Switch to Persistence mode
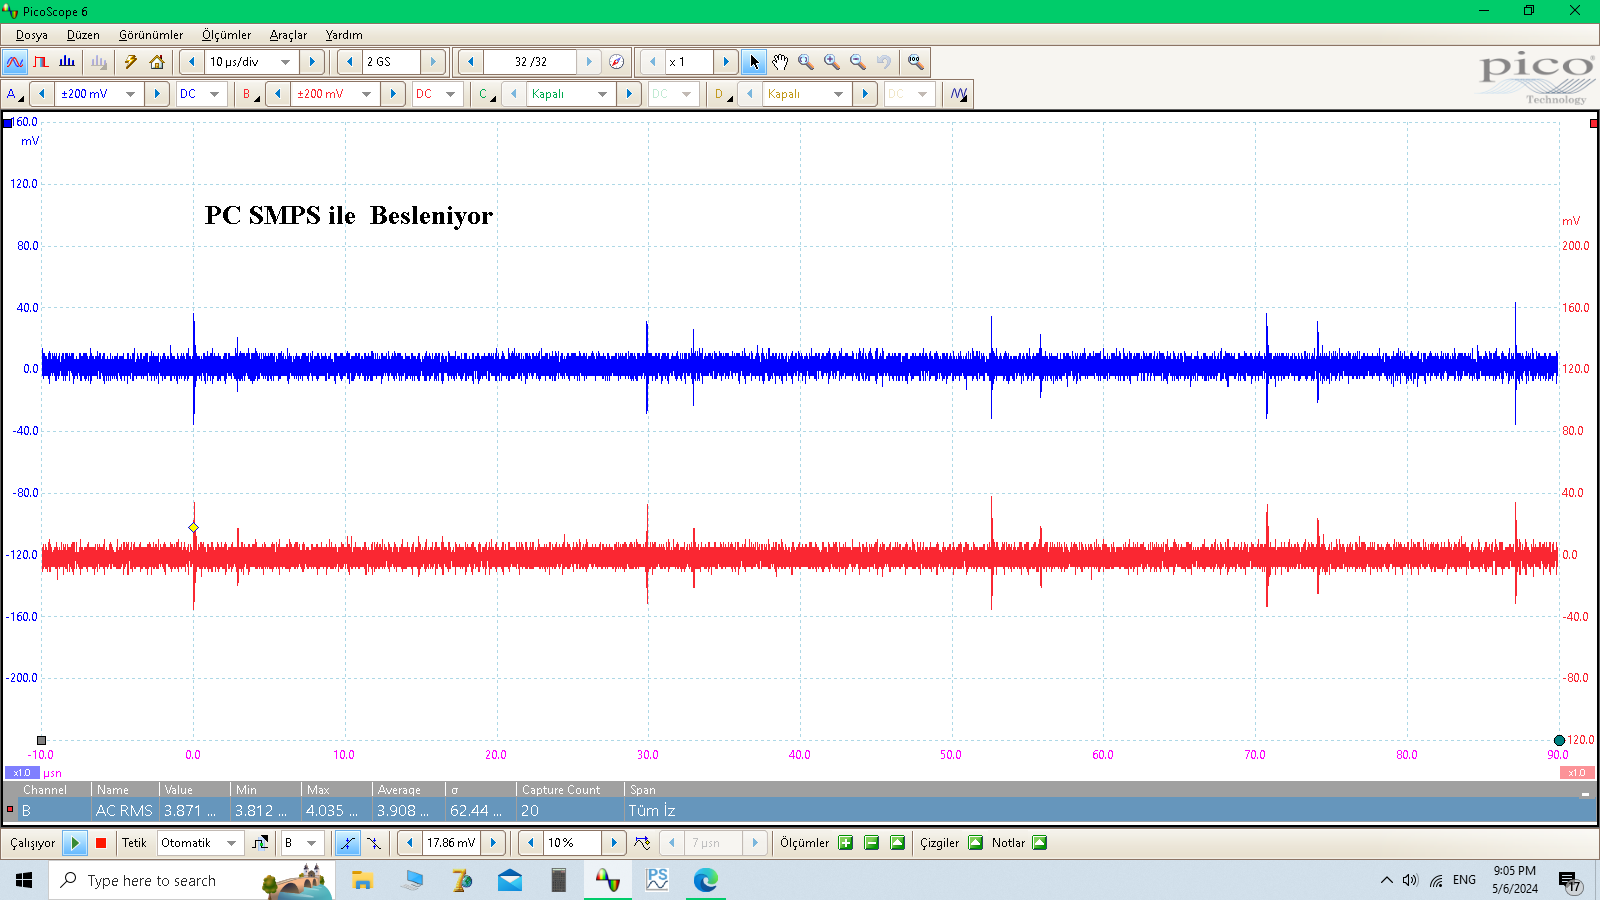 [41, 62]
